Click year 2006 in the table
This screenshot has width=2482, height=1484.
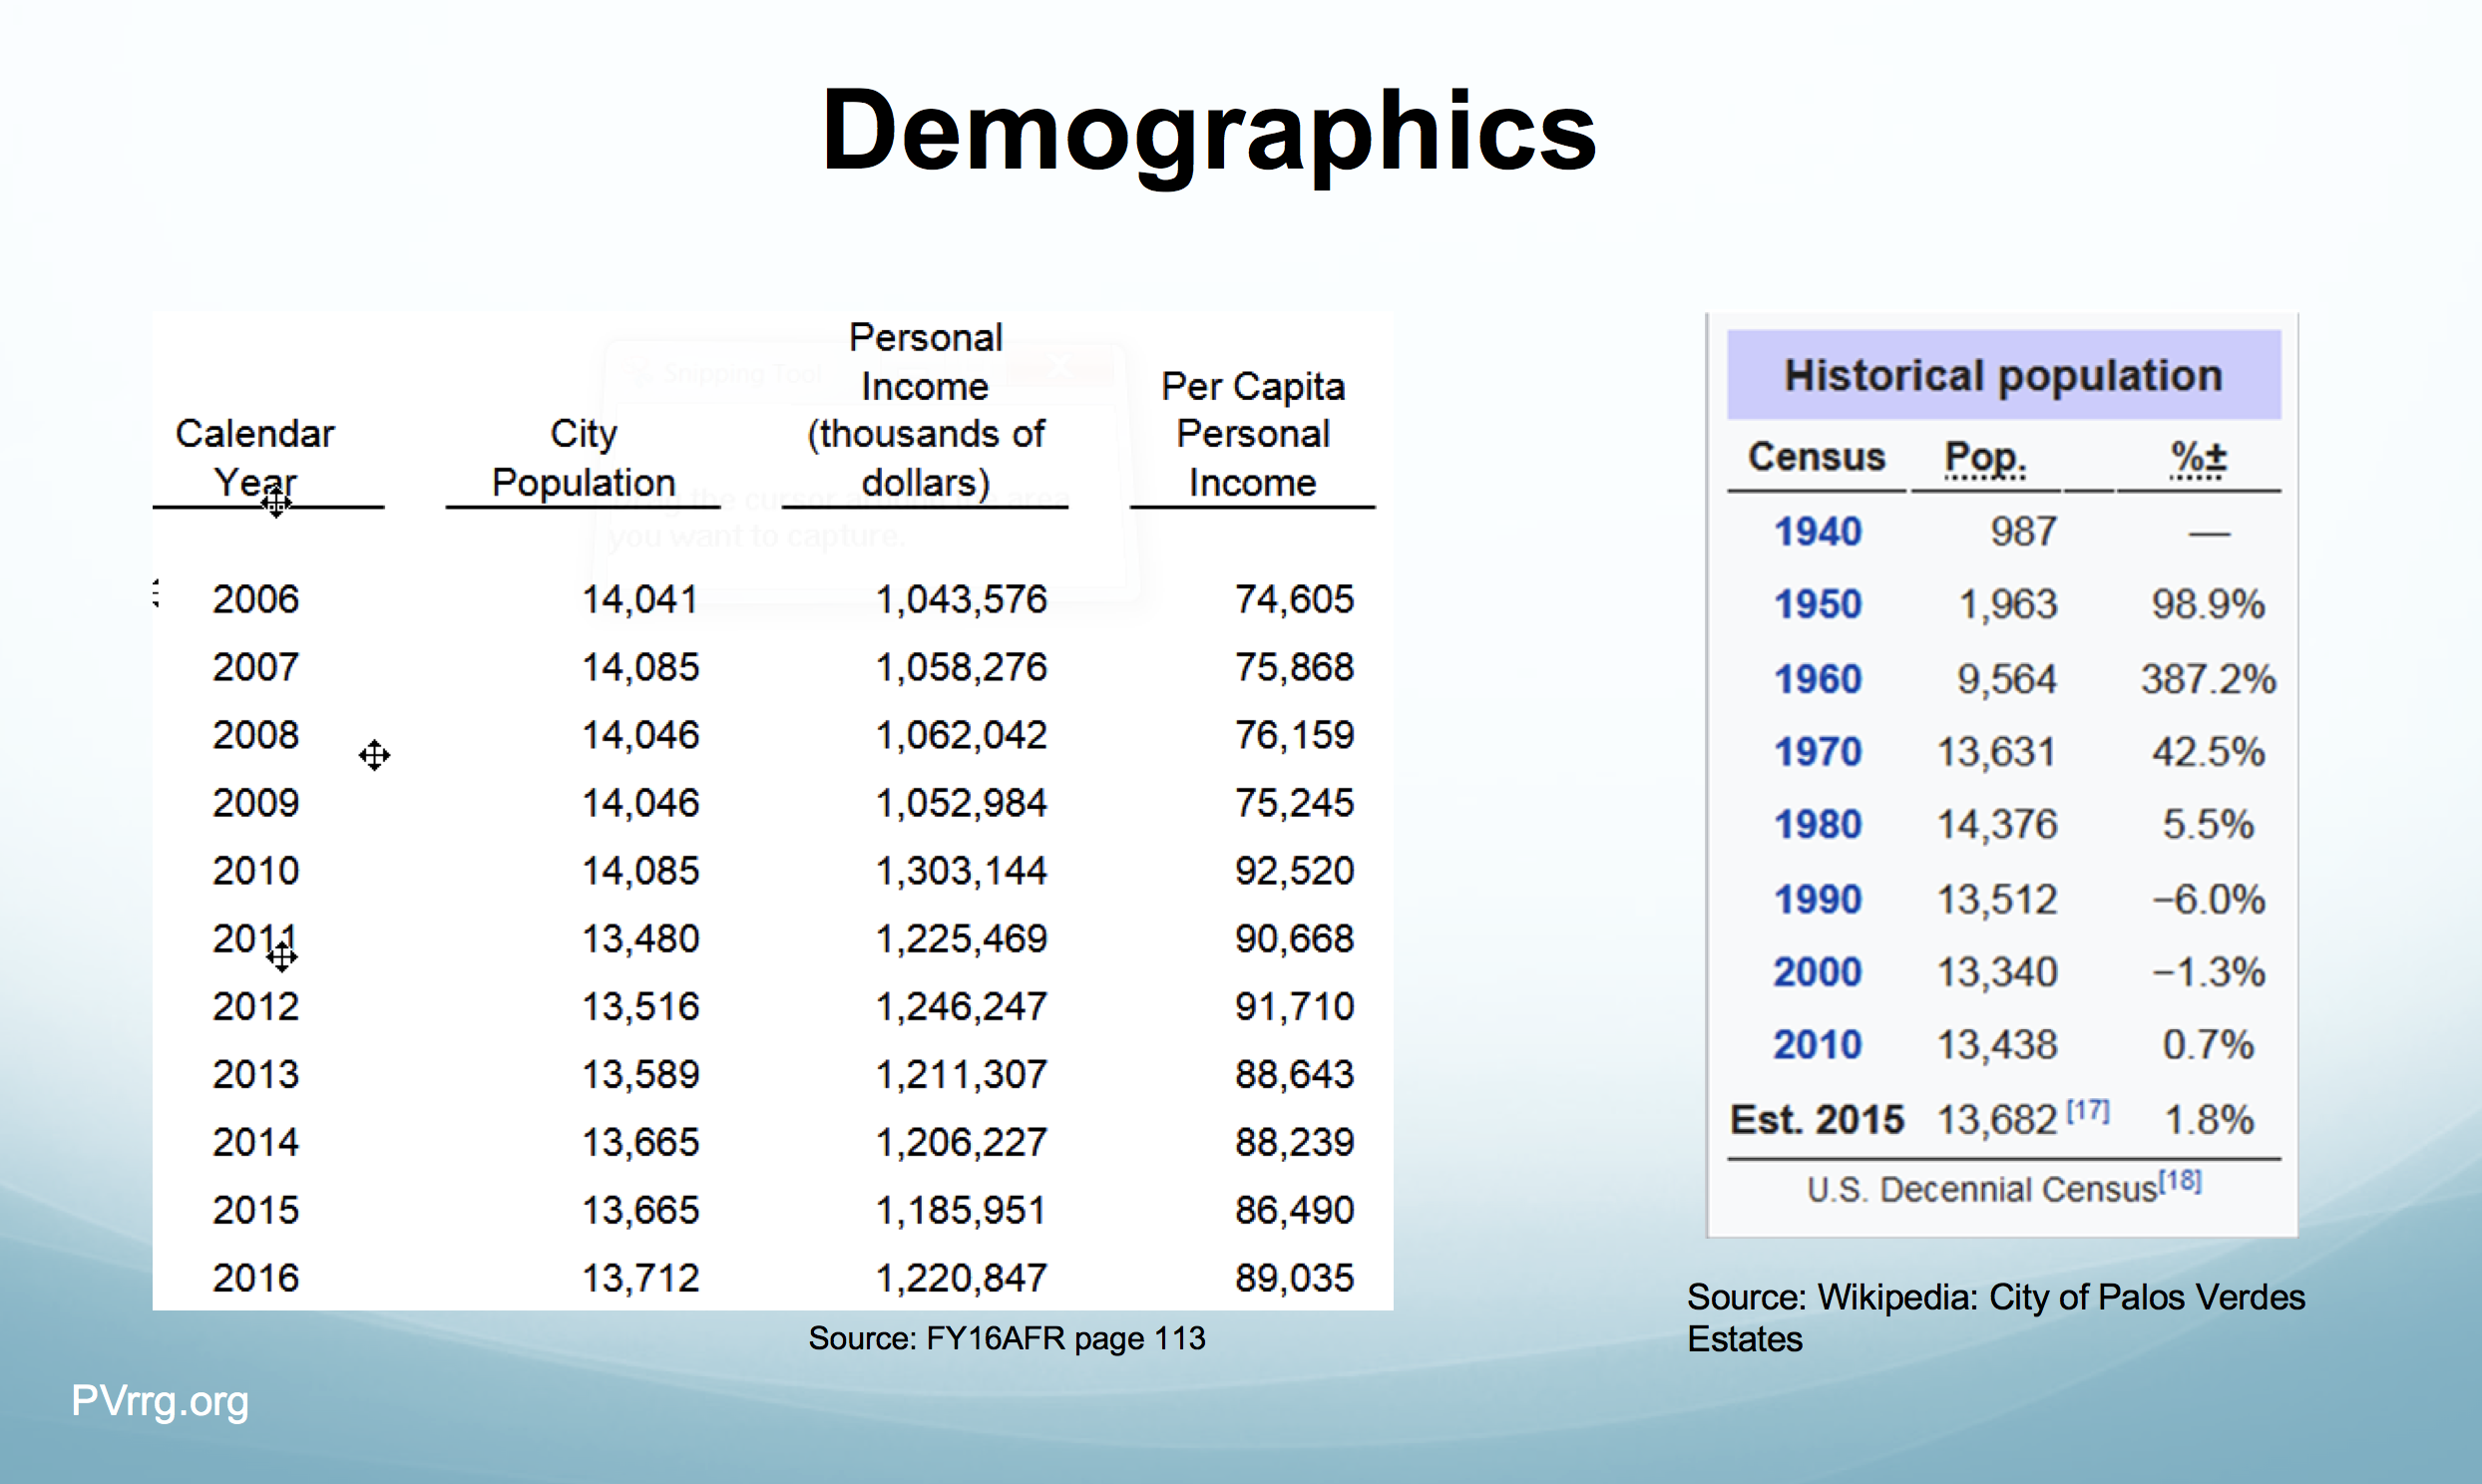coord(255,599)
